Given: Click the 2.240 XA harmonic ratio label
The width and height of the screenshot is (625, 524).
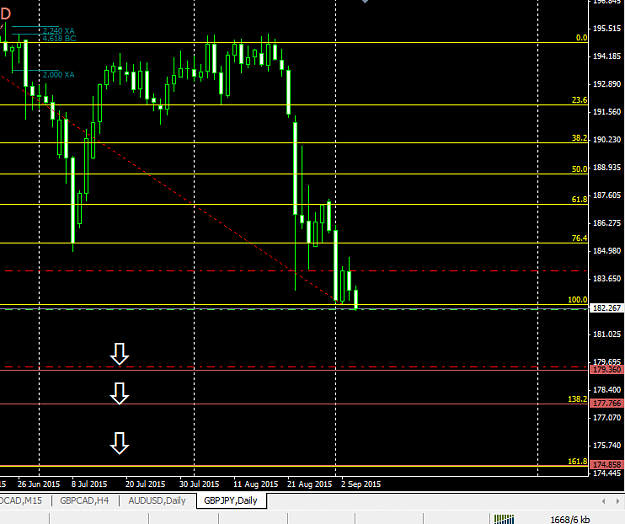Looking at the screenshot, I should pos(59,31).
